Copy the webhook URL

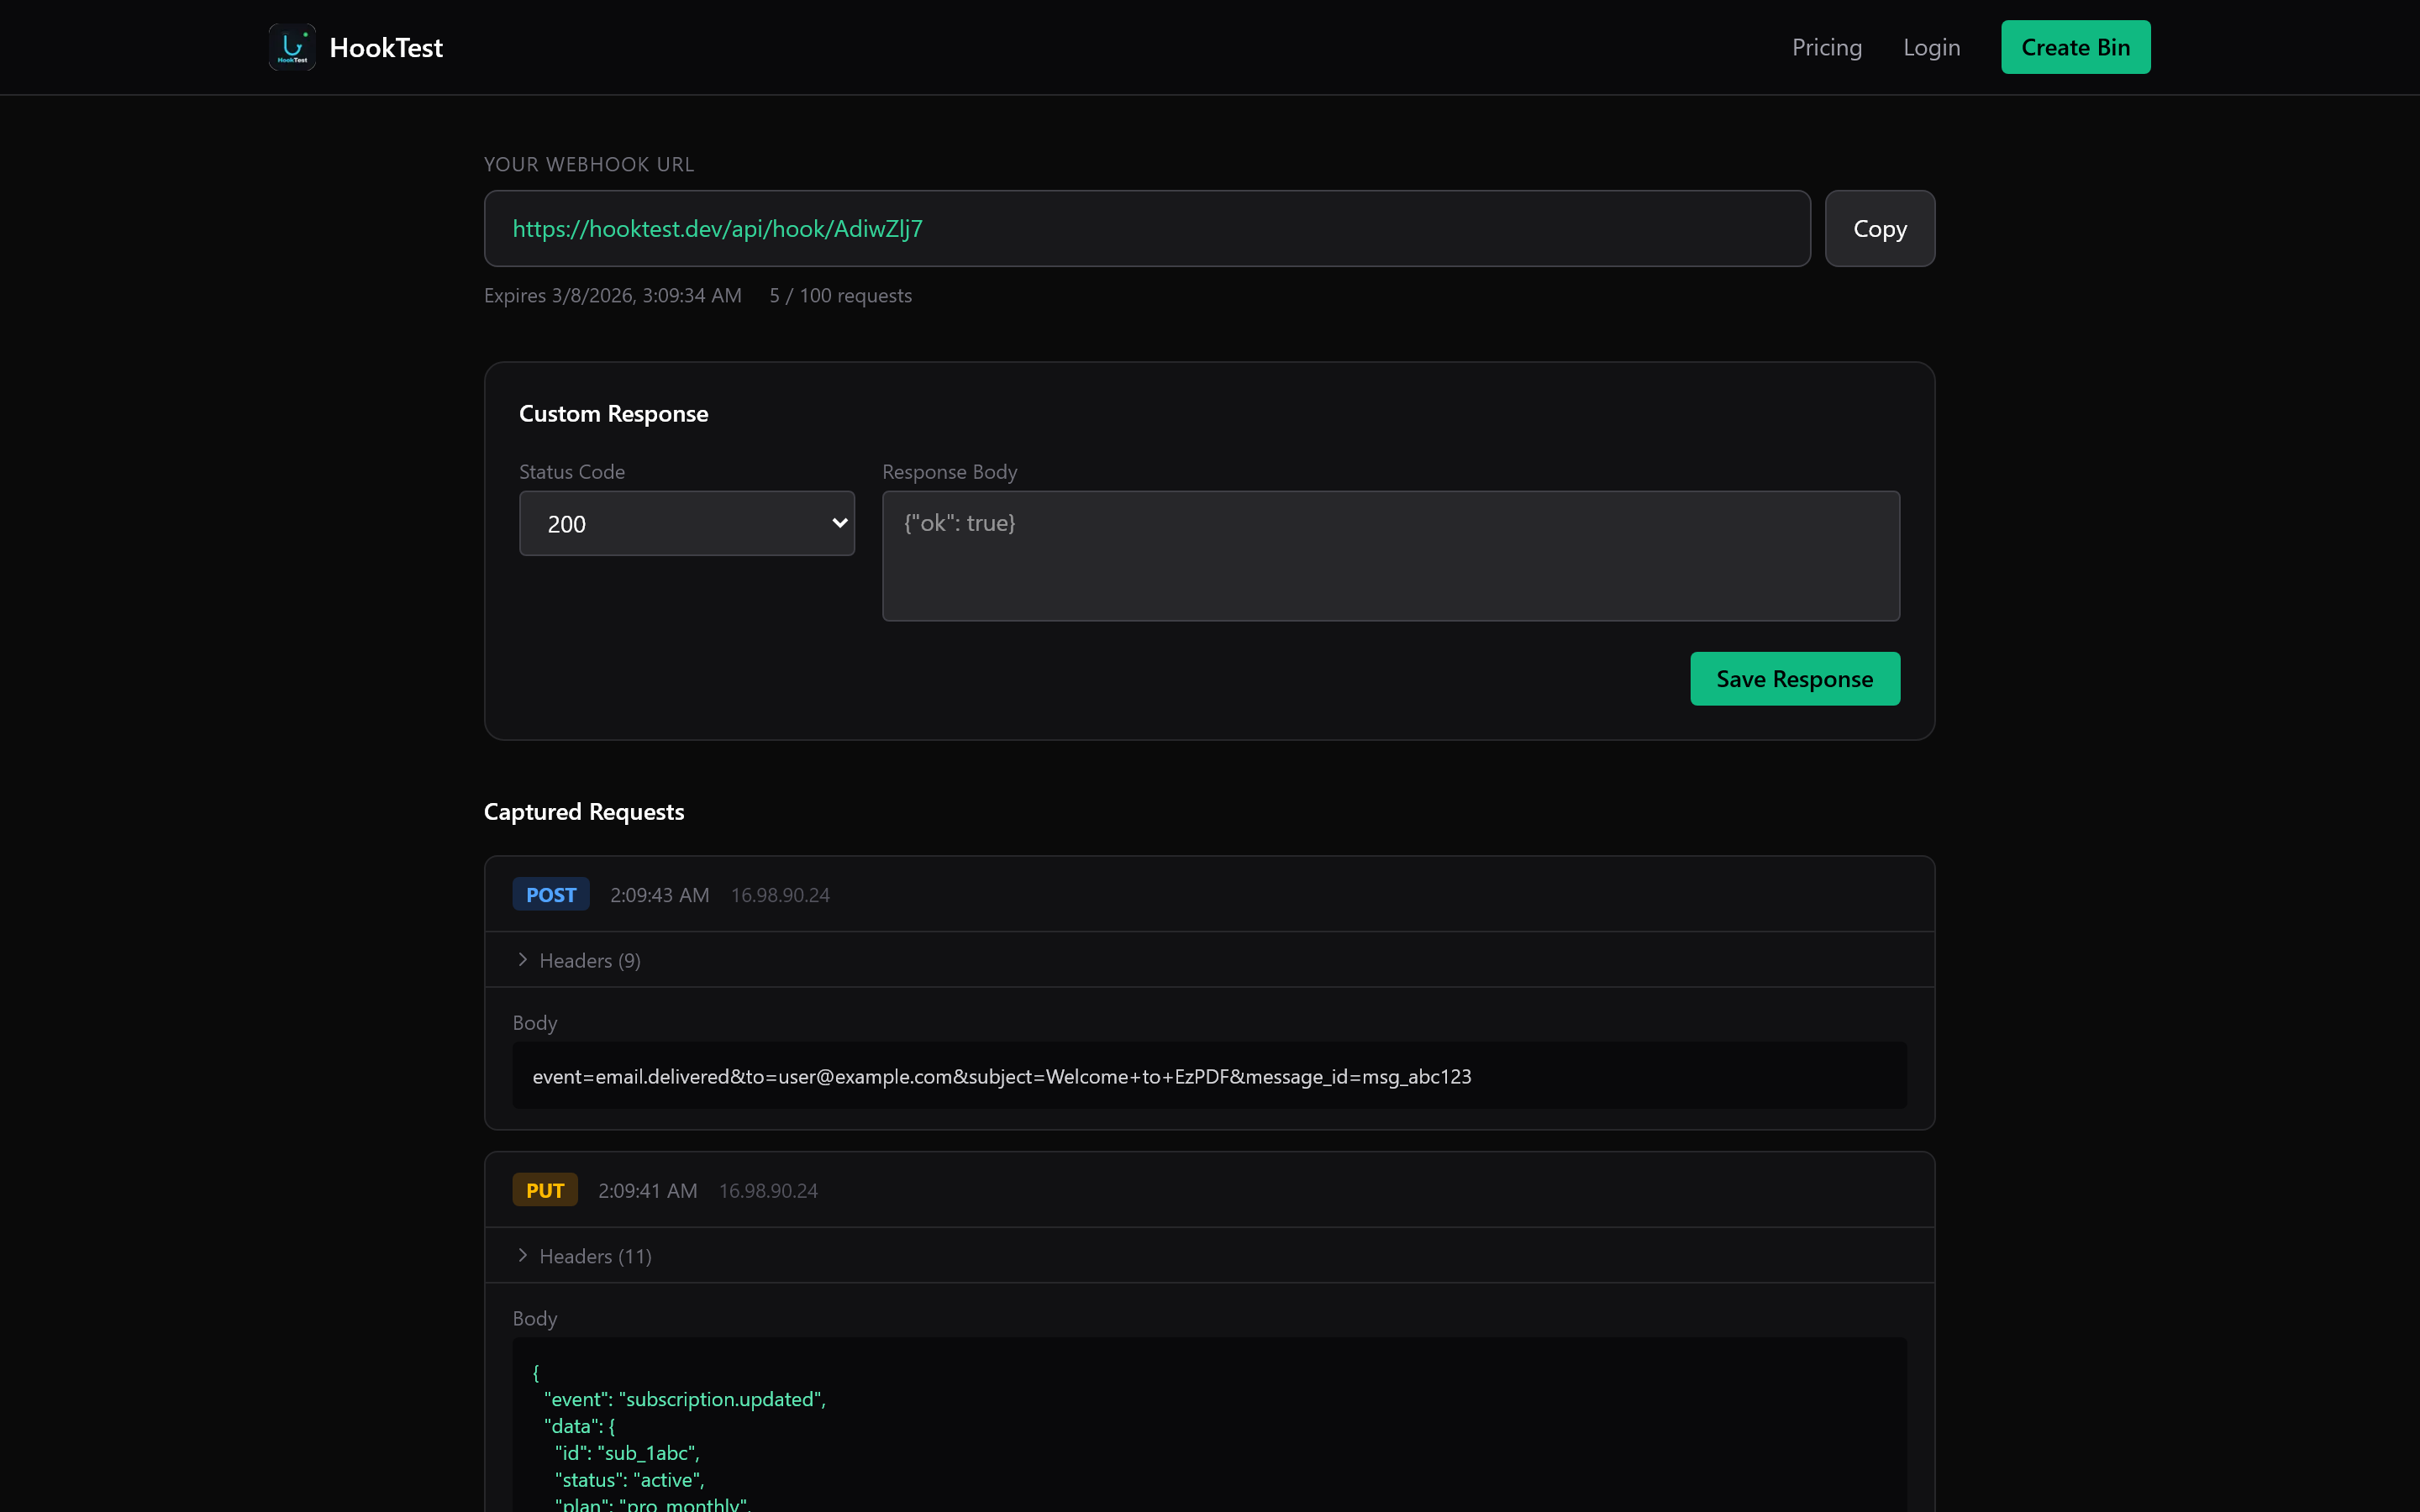point(1879,228)
